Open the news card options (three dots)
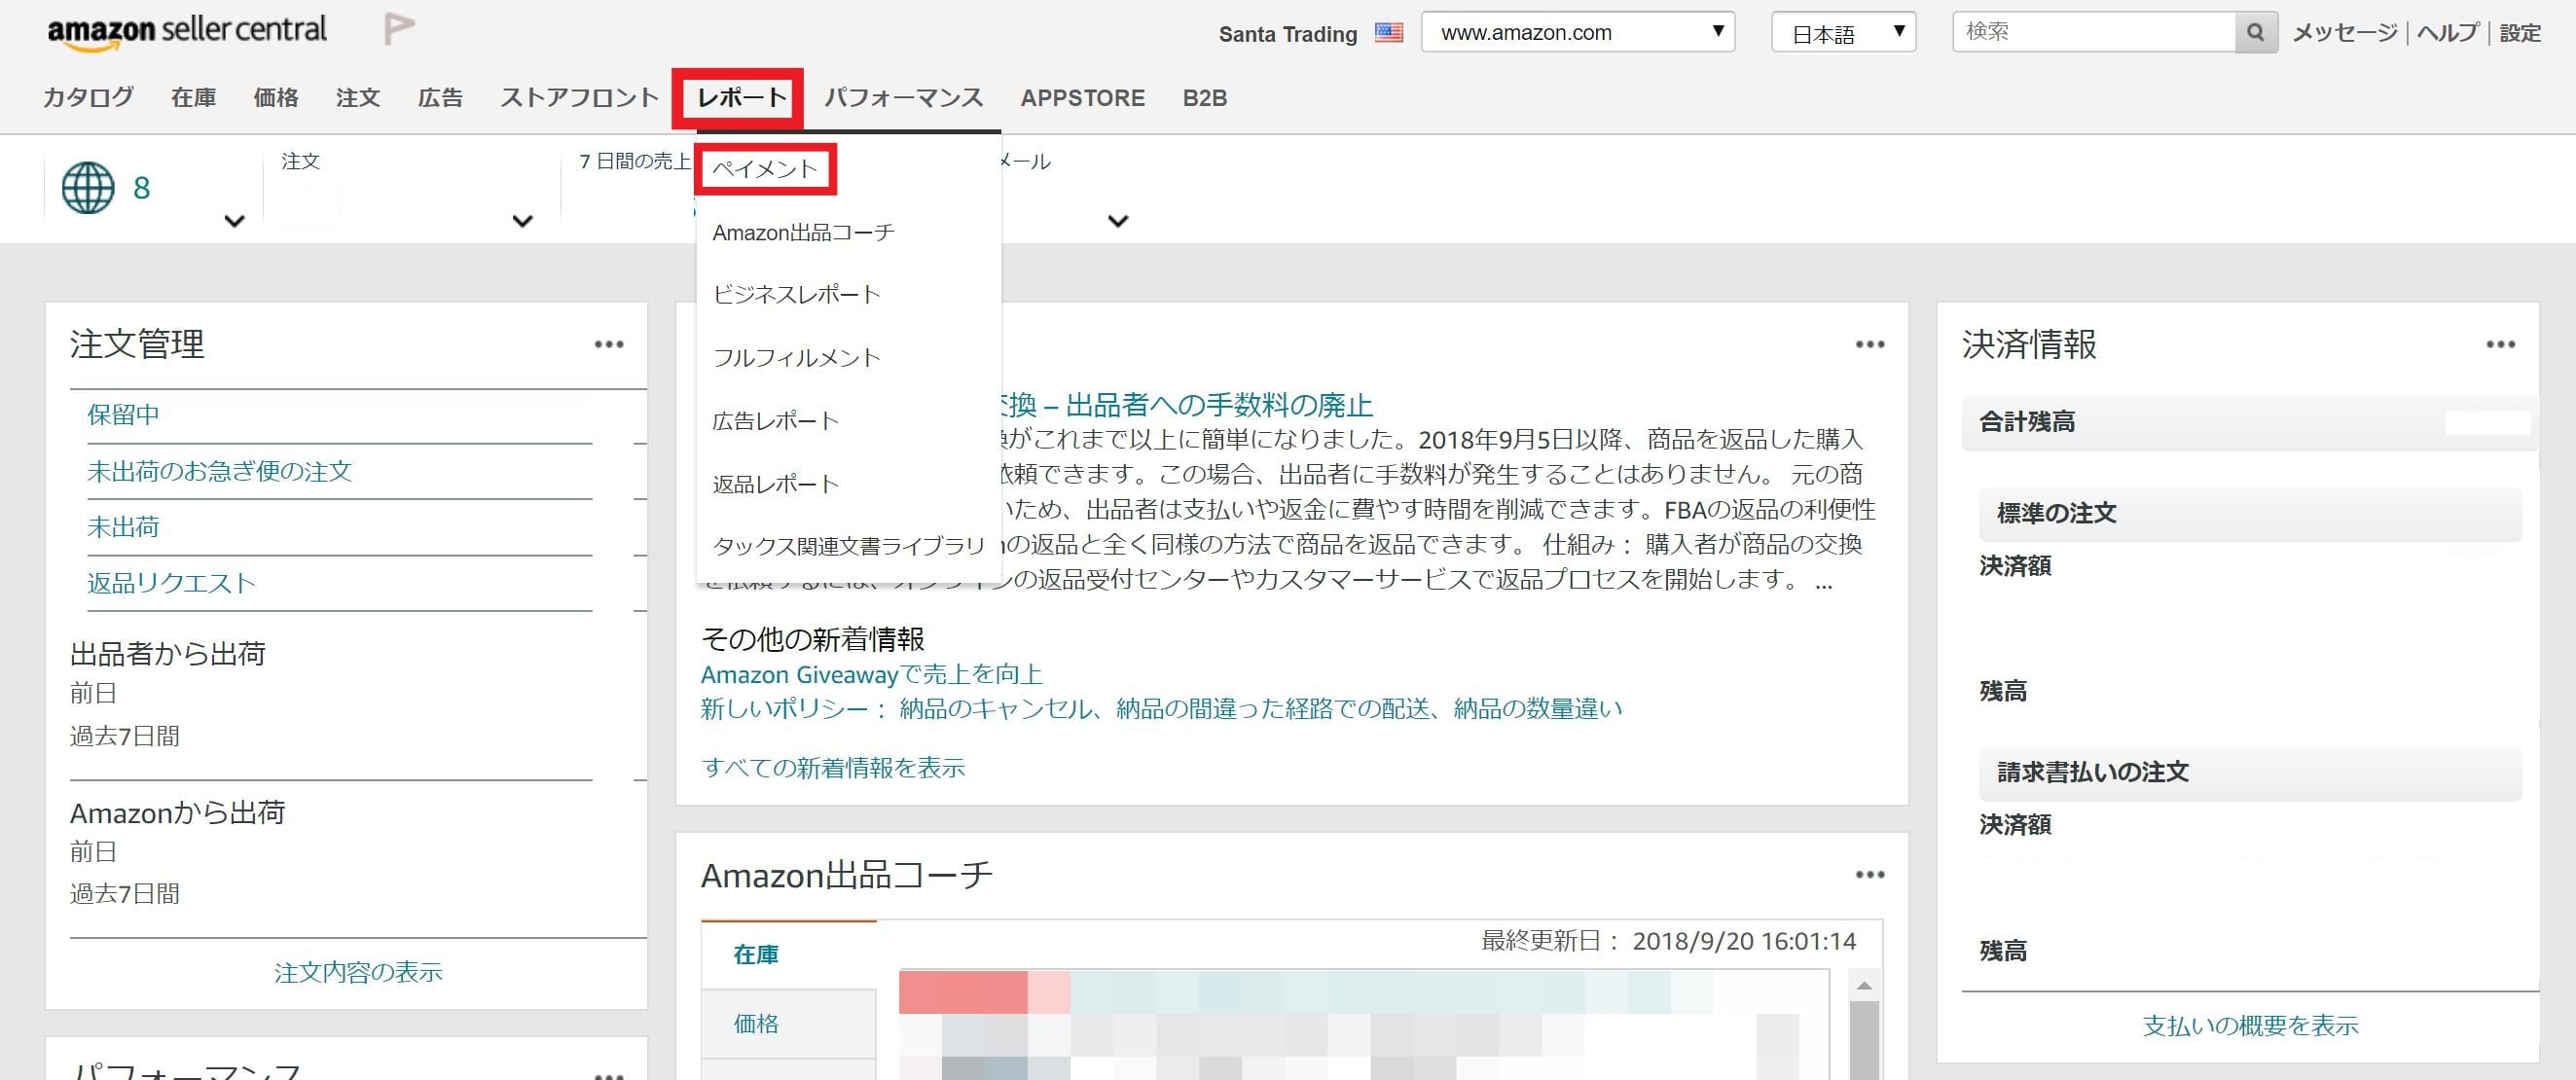This screenshot has width=2576, height=1080. [x=1870, y=344]
